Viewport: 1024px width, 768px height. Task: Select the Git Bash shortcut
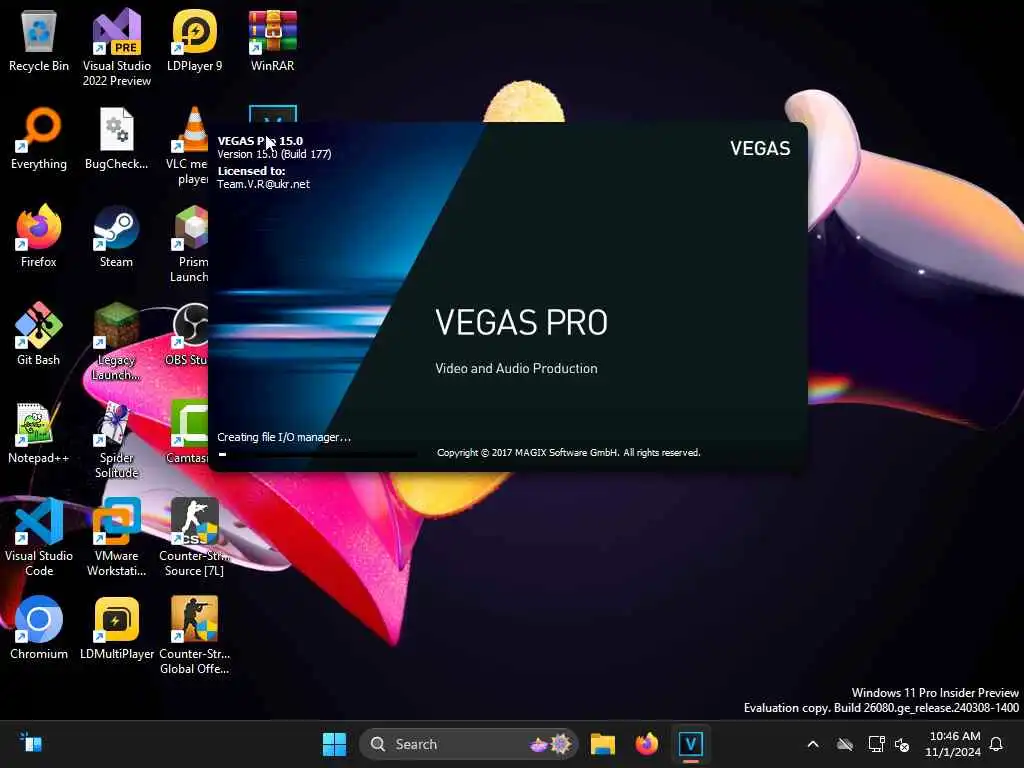pyautogui.click(x=39, y=334)
